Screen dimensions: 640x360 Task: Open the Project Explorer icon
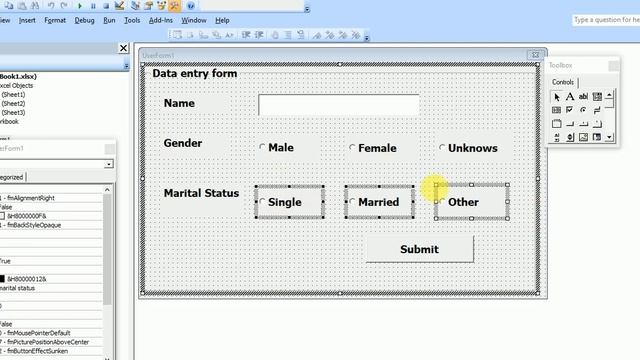[x=135, y=6]
